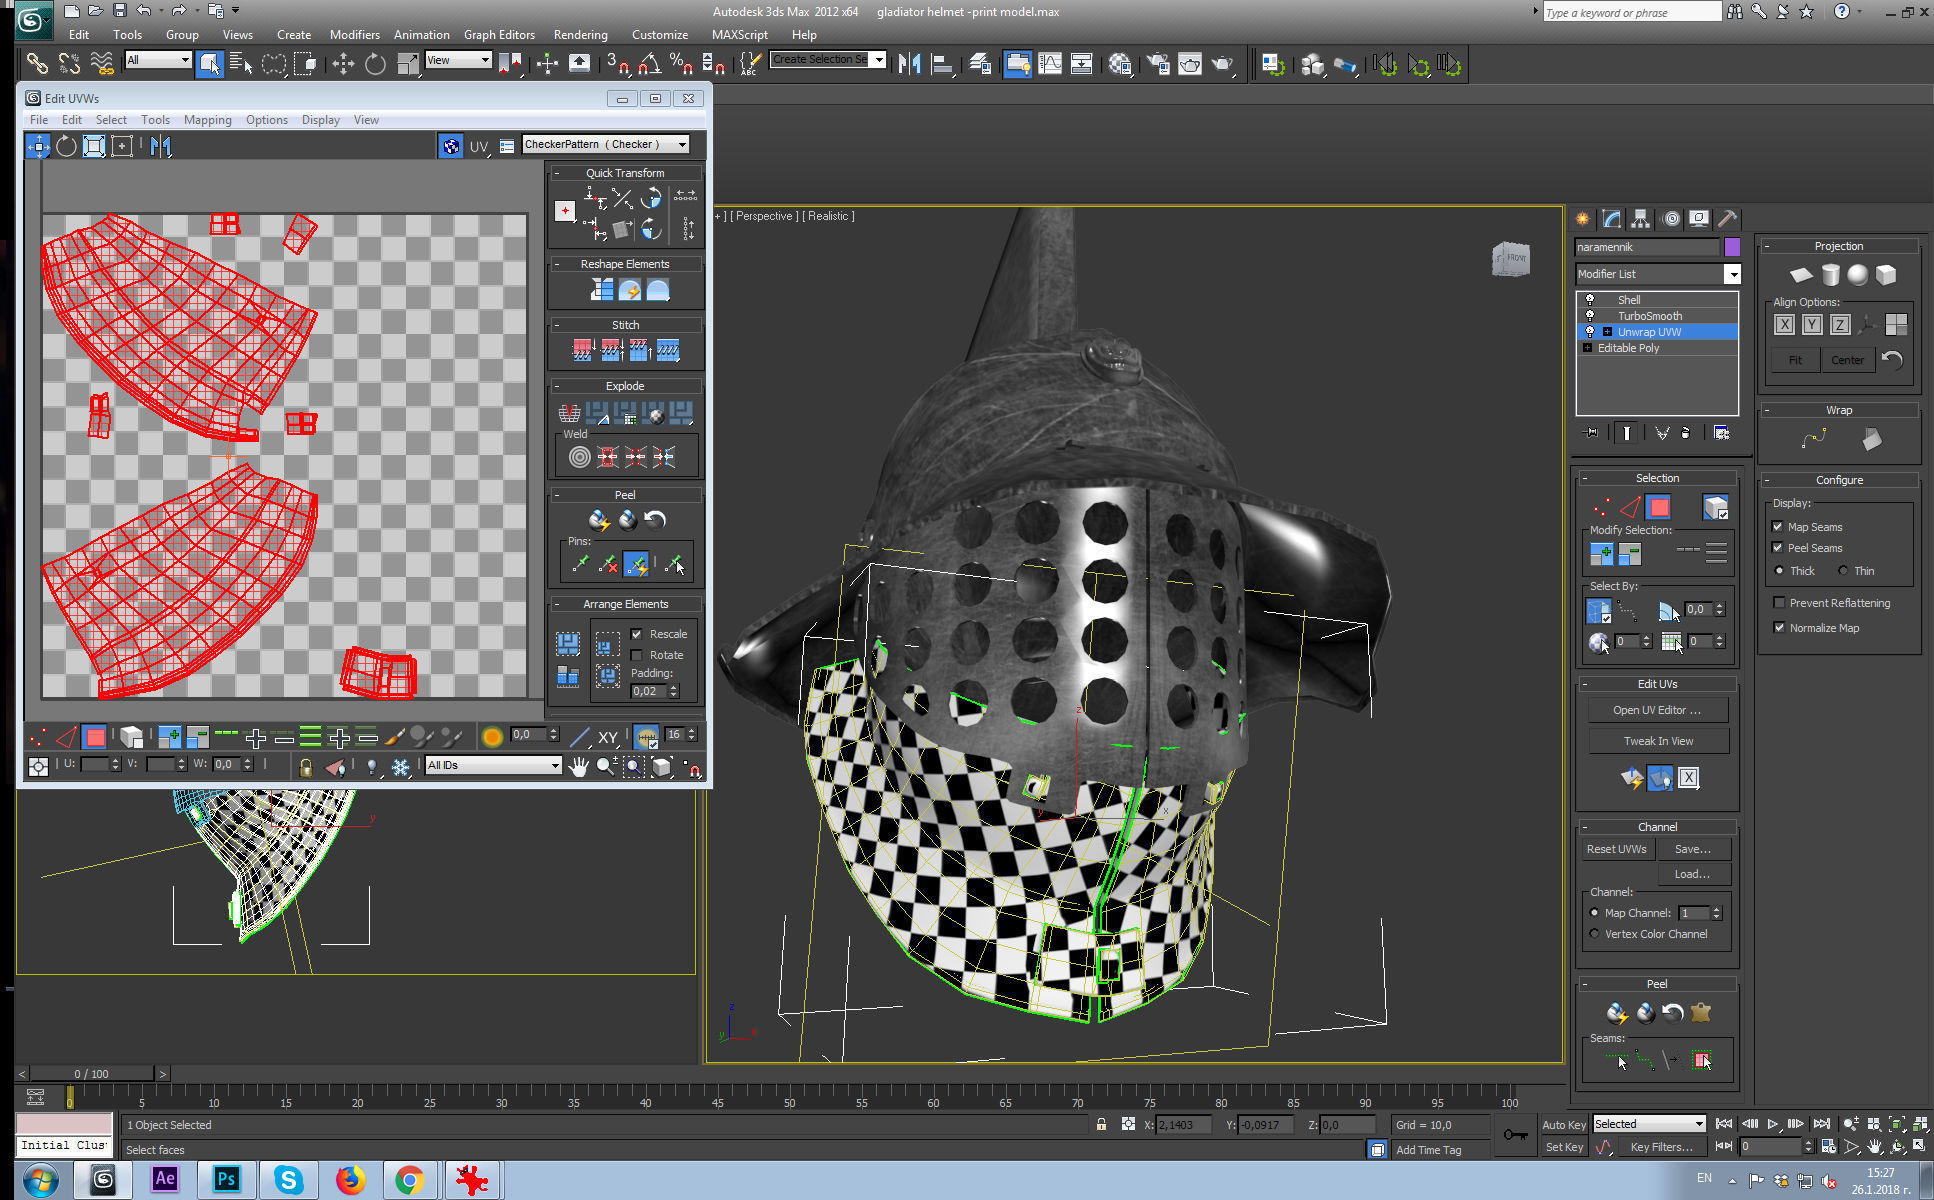The width and height of the screenshot is (1934, 1200).
Task: Select Polygon sub-object mode in UV editor bottom bar
Action: click(95, 738)
